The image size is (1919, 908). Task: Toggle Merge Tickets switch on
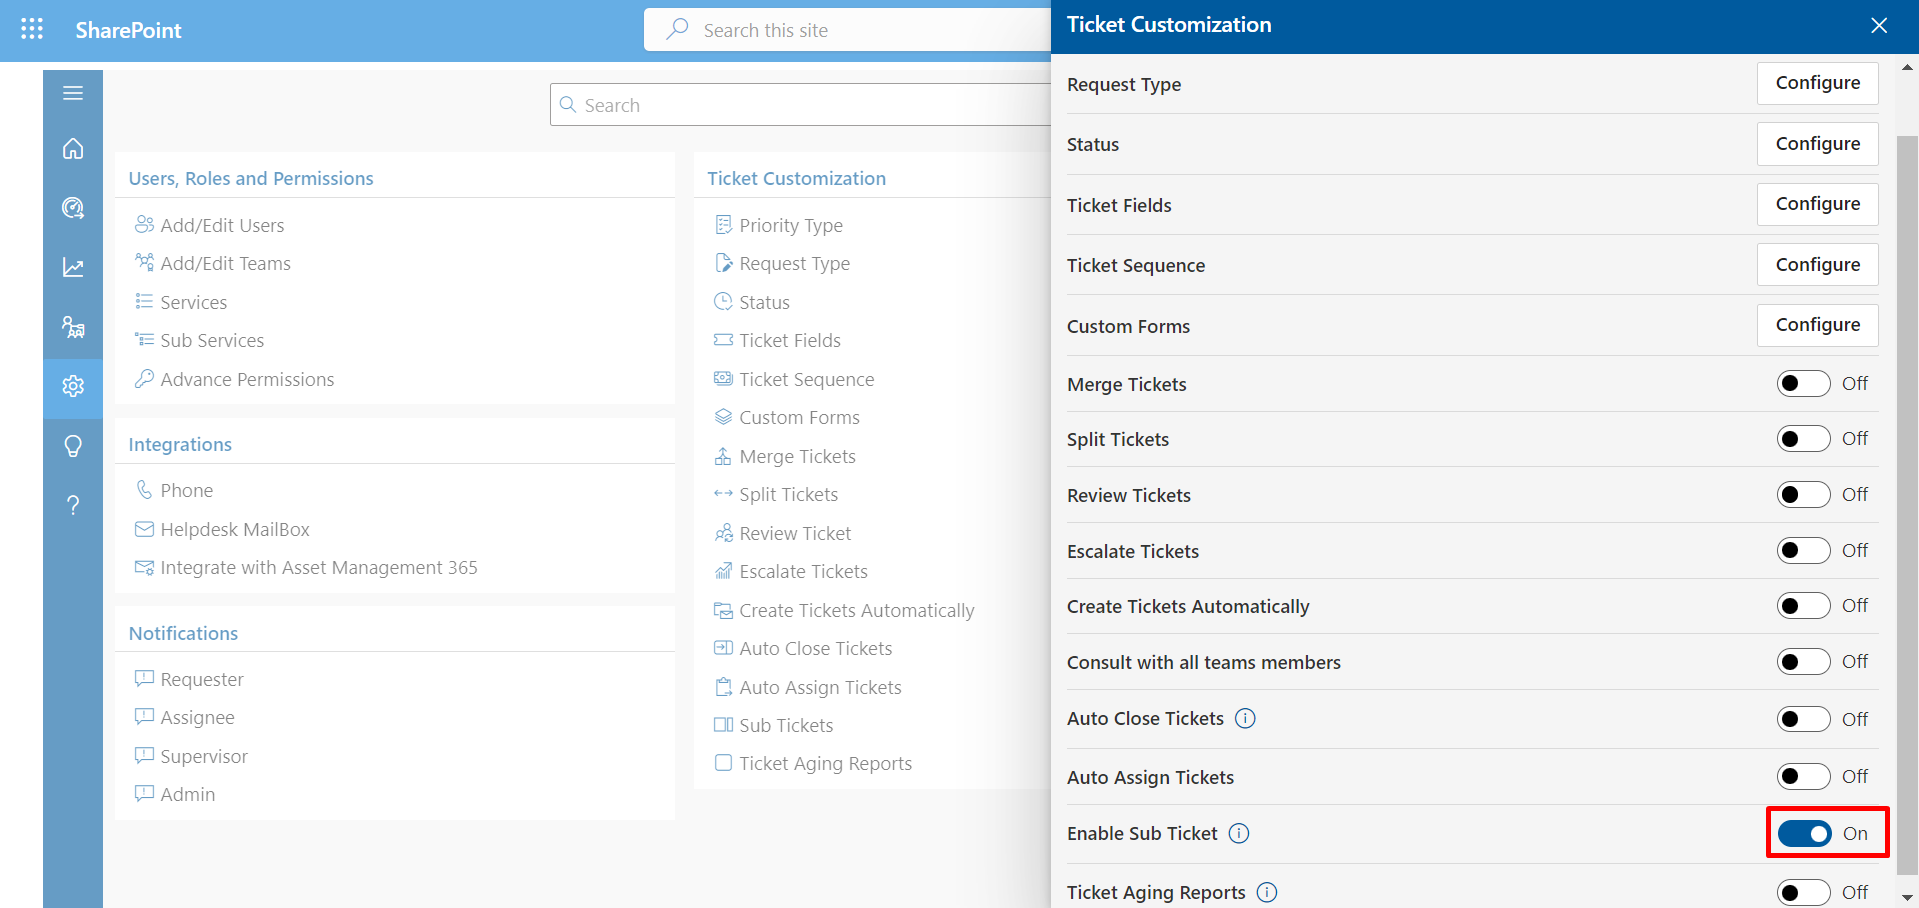click(1804, 384)
